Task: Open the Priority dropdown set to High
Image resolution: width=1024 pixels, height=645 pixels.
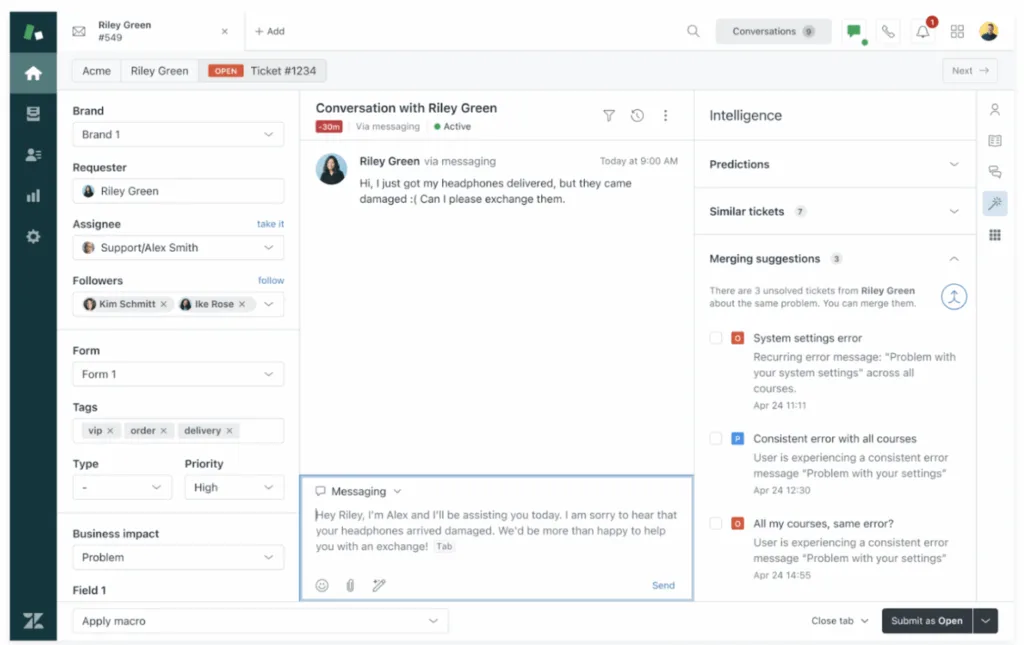Action: click(x=233, y=487)
